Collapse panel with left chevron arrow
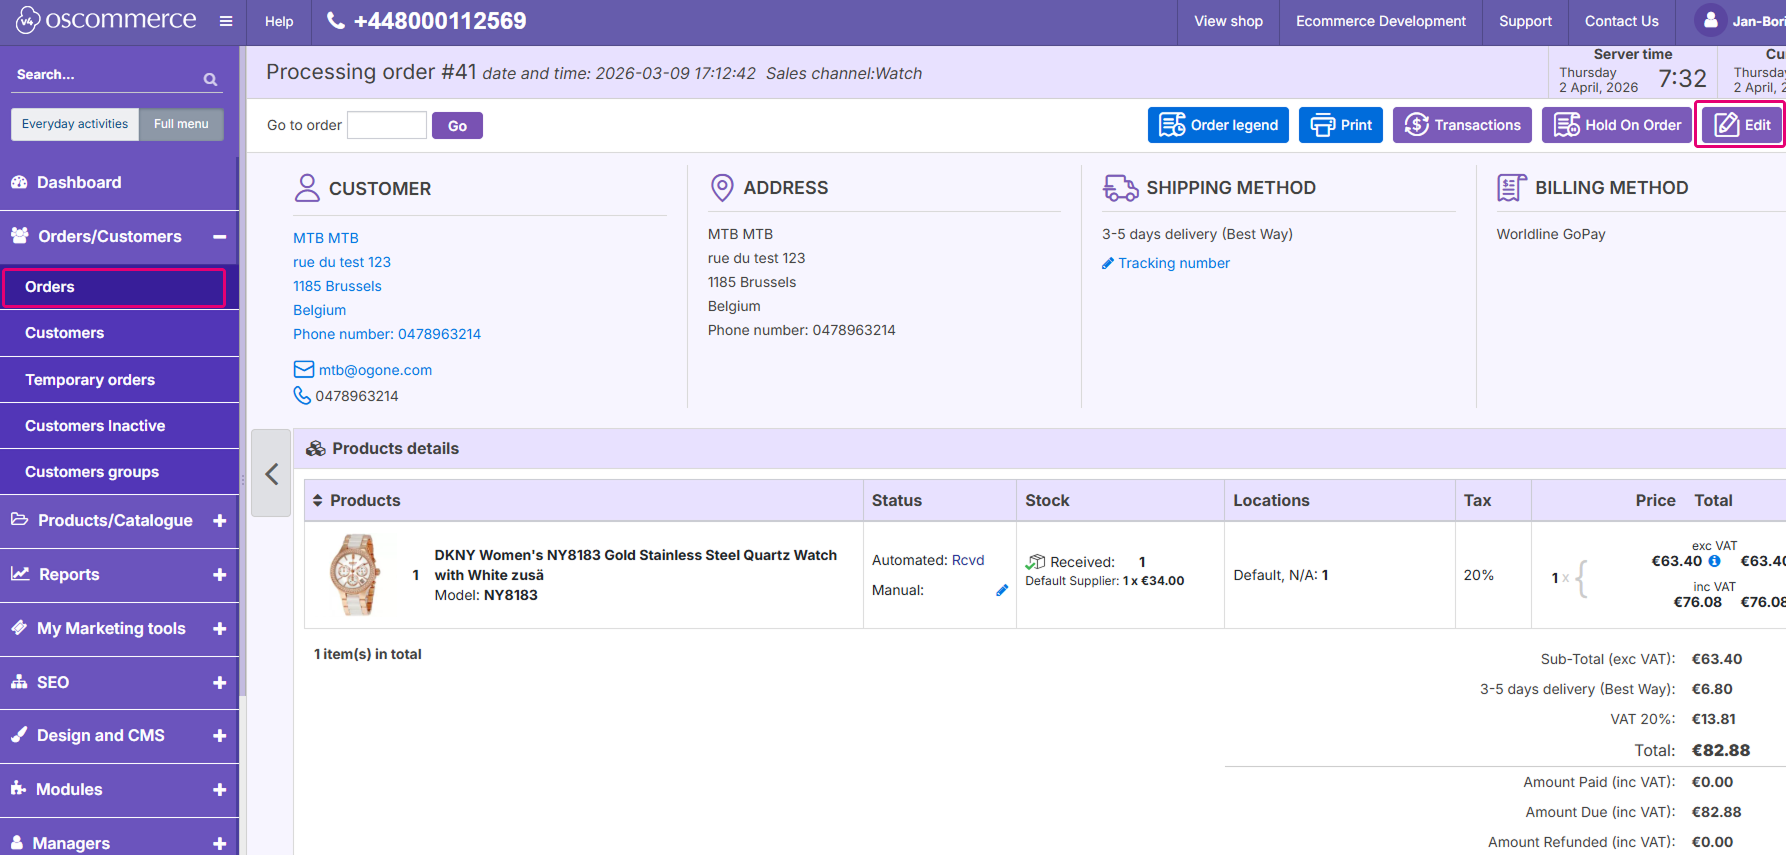1786x855 pixels. (x=271, y=473)
